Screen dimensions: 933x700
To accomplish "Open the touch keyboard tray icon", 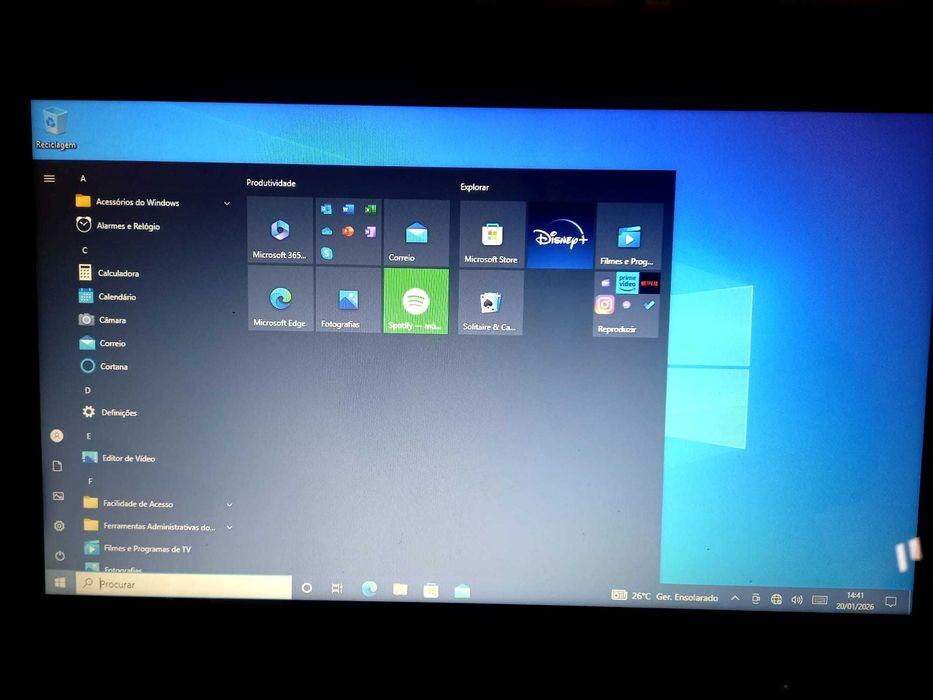I will tap(819, 600).
